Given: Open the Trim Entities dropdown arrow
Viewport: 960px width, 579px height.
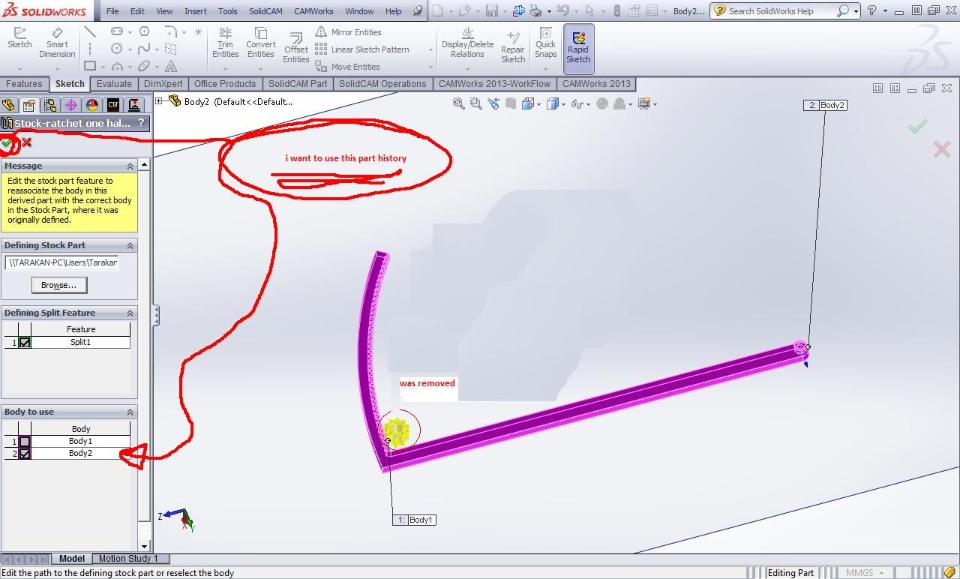Looking at the screenshot, I should point(225,68).
